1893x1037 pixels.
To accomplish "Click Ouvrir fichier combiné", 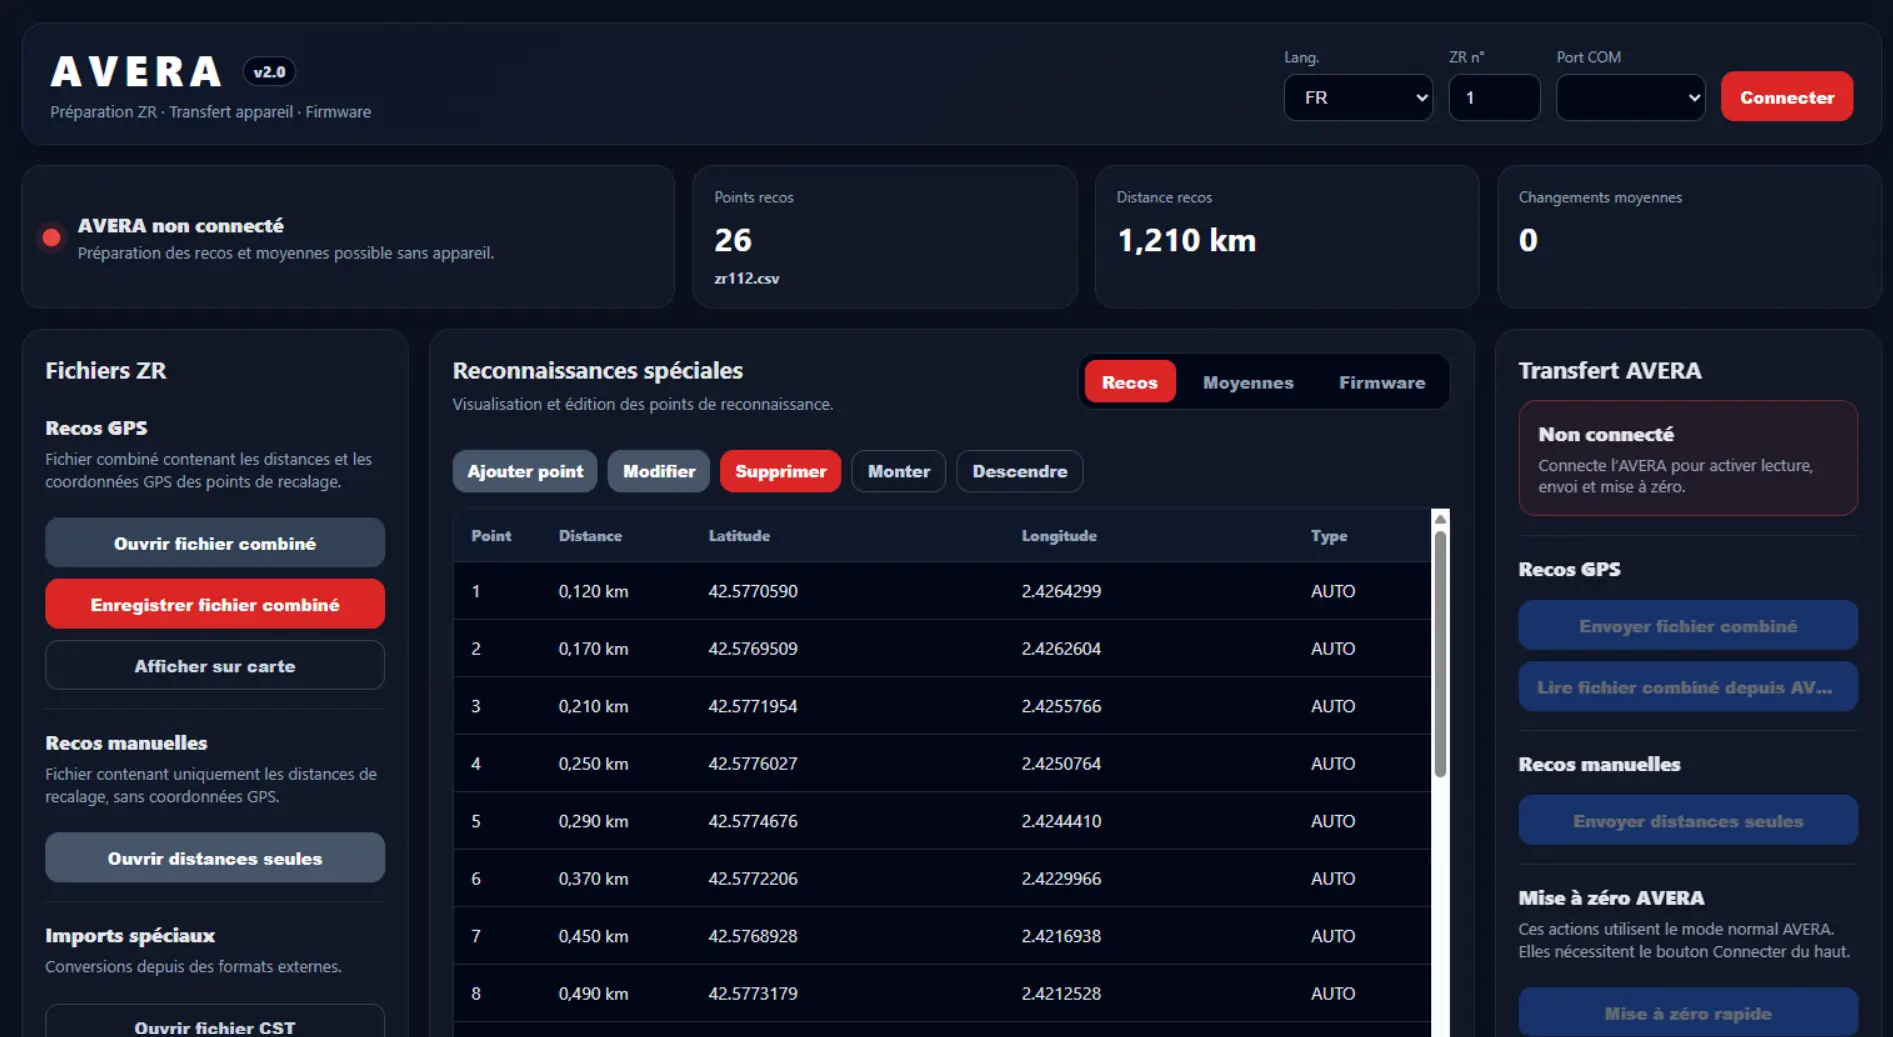I will tap(215, 543).
